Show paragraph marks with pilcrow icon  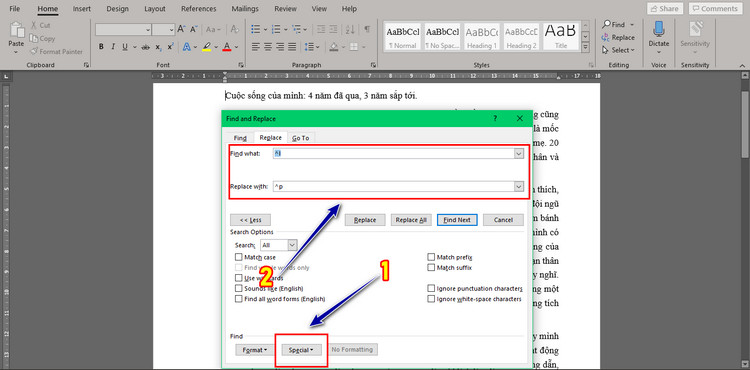(x=367, y=29)
